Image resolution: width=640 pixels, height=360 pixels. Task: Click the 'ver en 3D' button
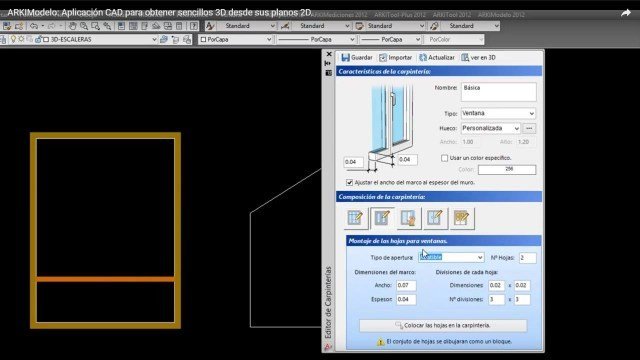pos(478,58)
